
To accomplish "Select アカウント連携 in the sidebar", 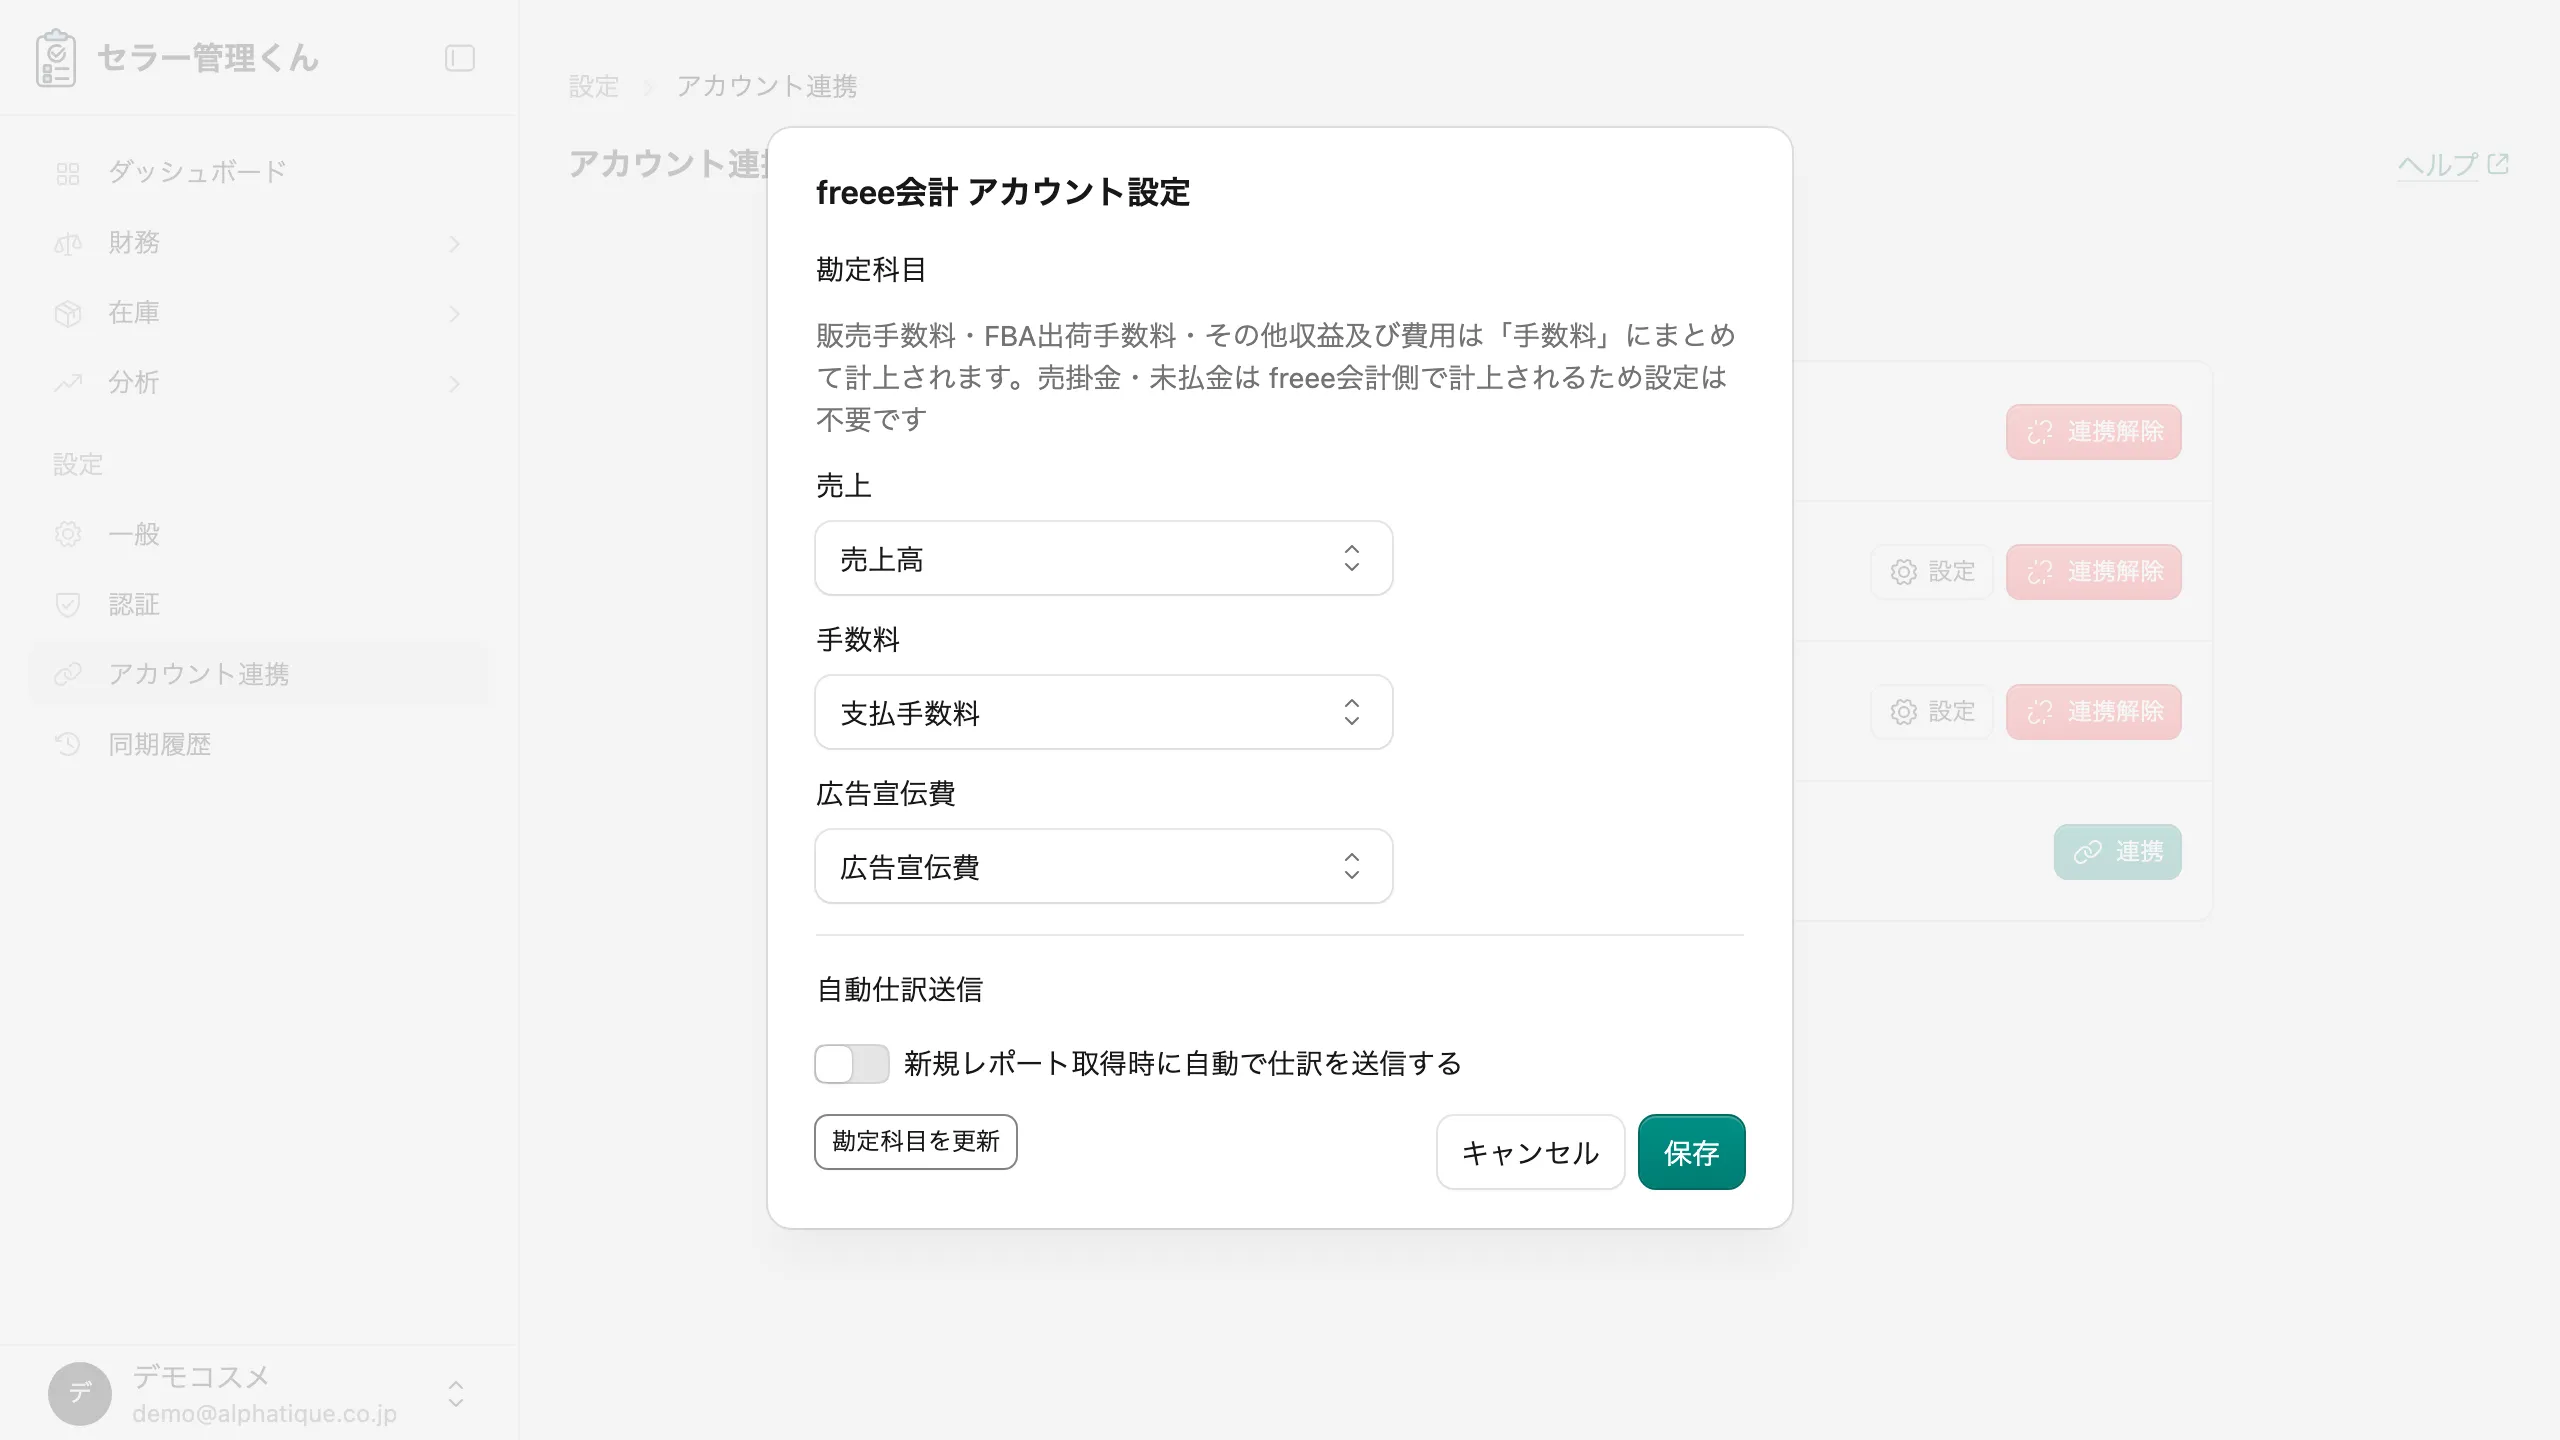I will point(259,674).
